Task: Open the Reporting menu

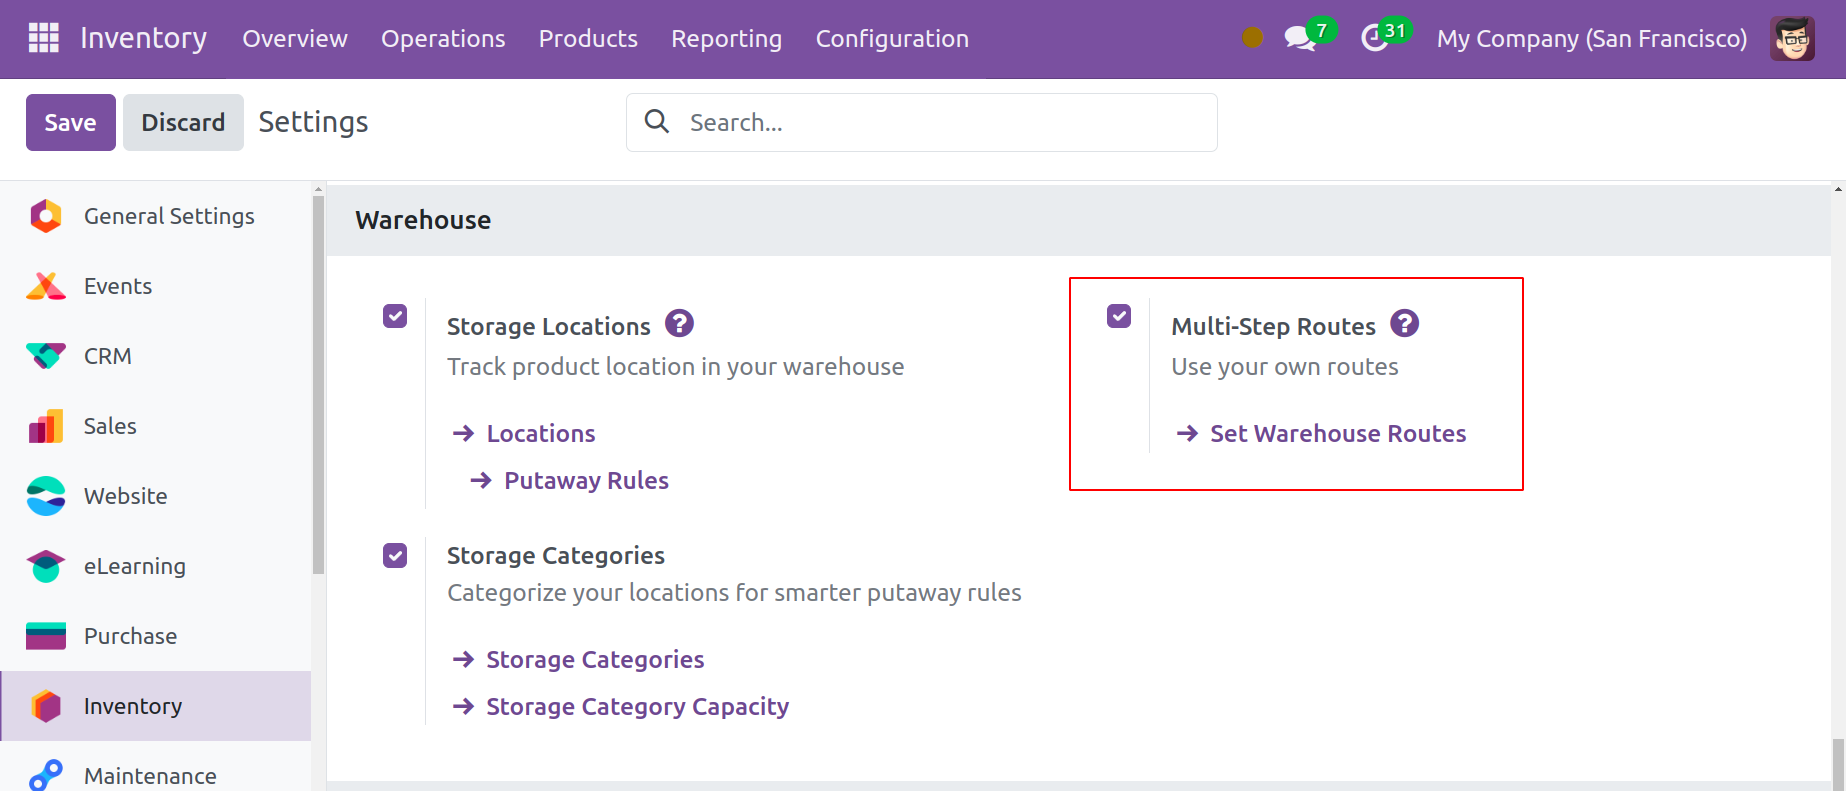Action: (726, 39)
